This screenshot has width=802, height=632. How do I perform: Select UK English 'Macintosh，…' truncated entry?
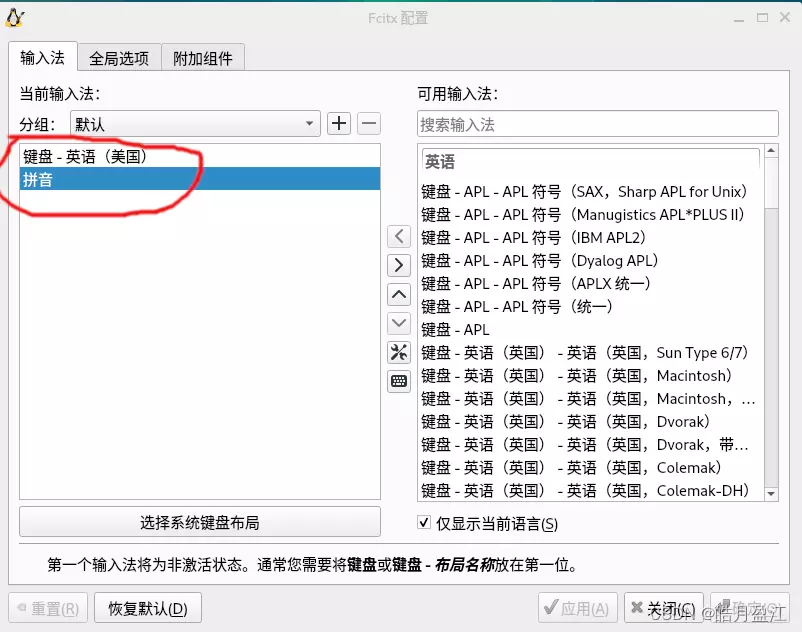pyautogui.click(x=591, y=399)
